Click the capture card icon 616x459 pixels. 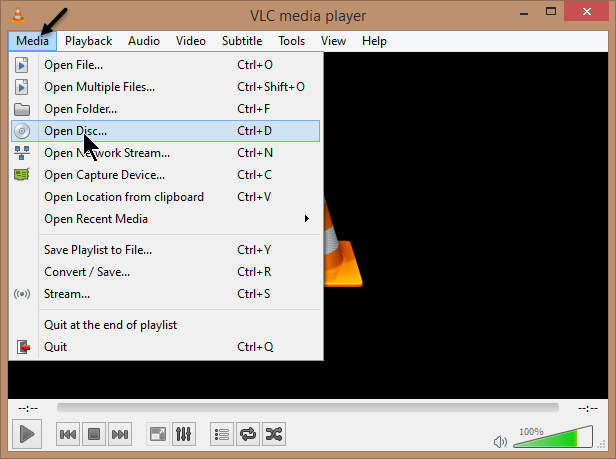[x=22, y=174]
